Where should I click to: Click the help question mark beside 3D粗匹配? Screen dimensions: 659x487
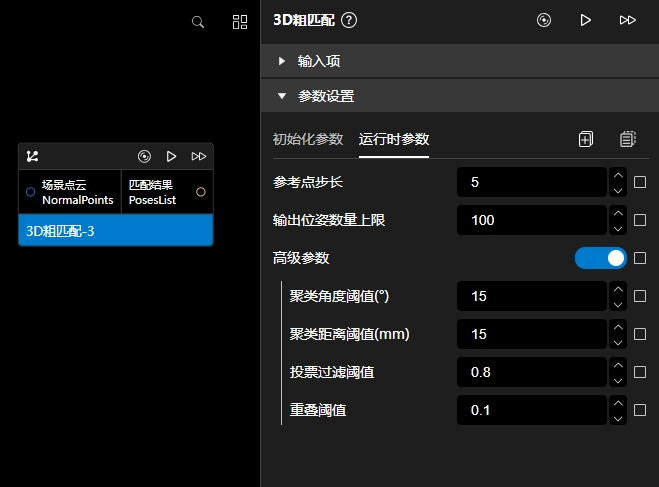point(349,20)
